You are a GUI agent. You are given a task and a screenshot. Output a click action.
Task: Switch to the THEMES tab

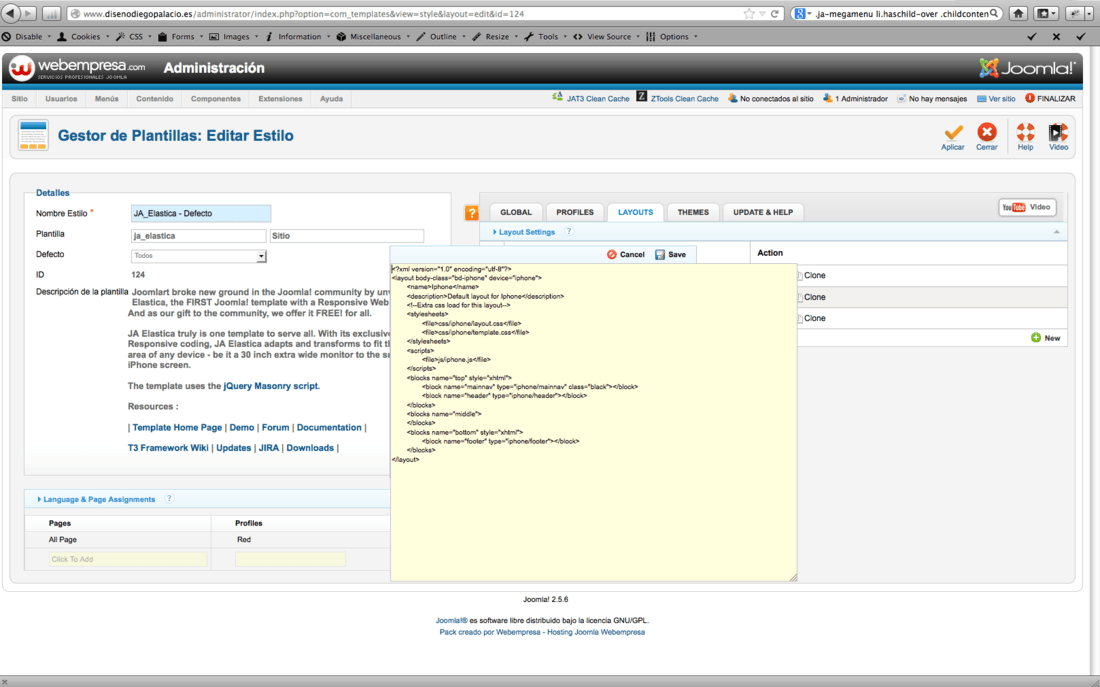[693, 213]
